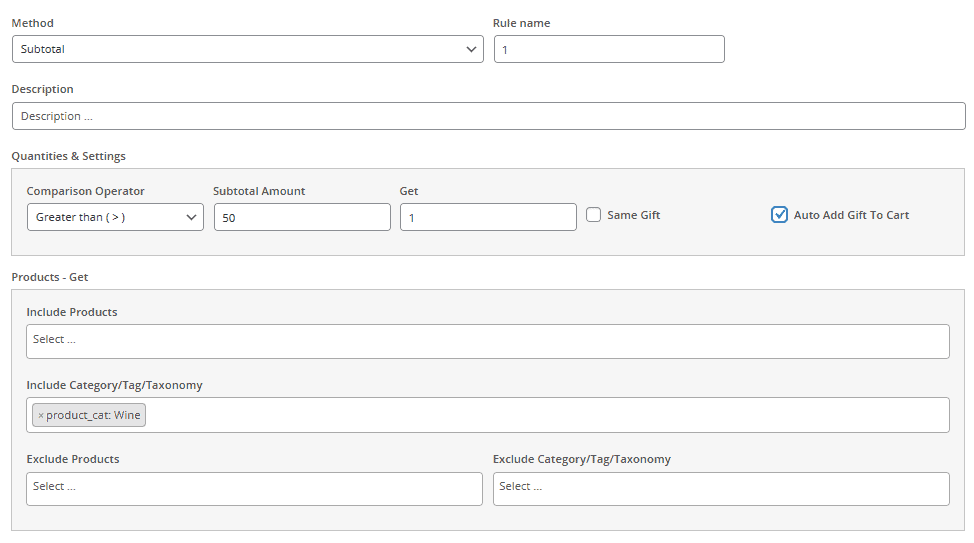The width and height of the screenshot is (974, 543).
Task: Select the Get quantity input
Action: coord(487,217)
